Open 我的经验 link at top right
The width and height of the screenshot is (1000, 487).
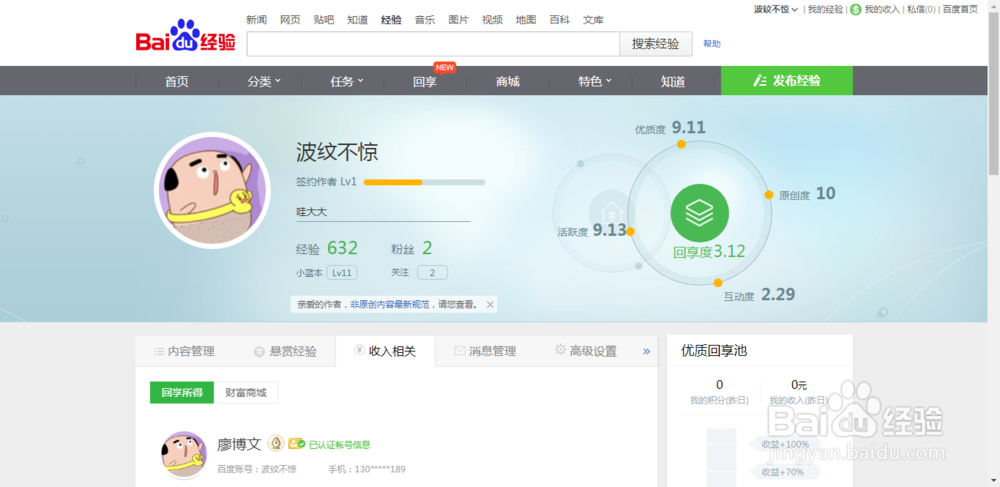coord(825,9)
